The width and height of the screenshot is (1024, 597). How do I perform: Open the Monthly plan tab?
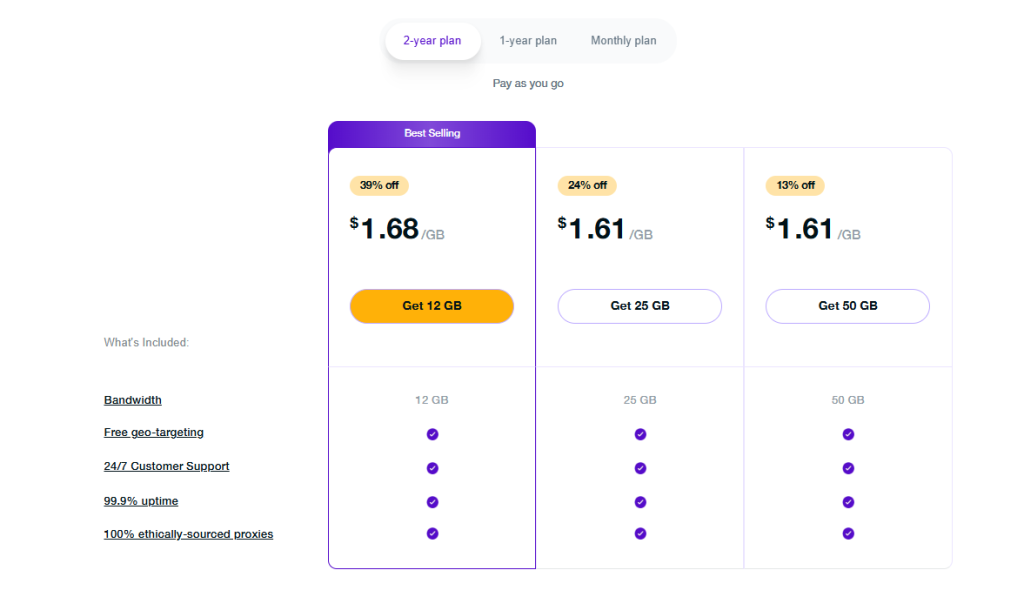(623, 41)
